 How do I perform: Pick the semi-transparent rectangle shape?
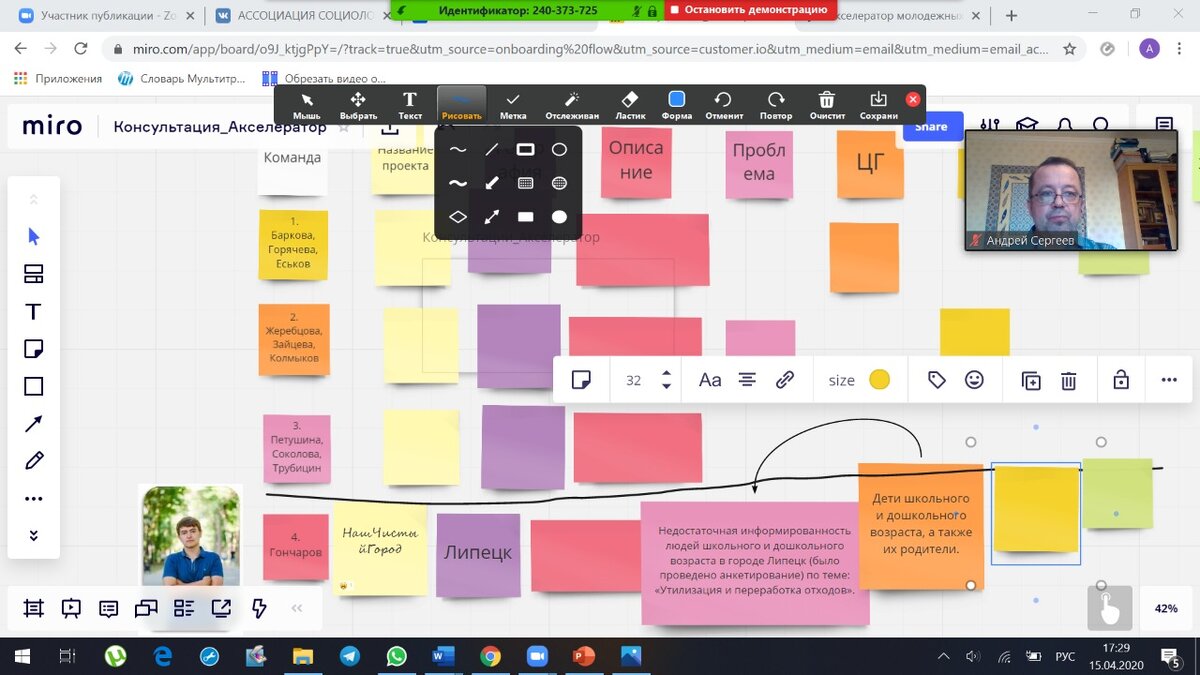(525, 183)
